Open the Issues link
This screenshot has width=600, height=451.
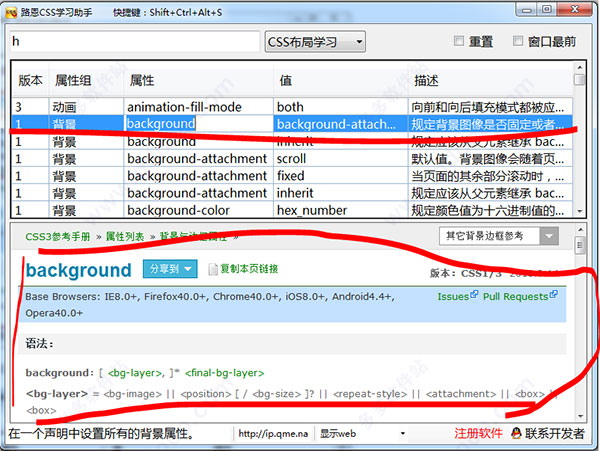pos(453,296)
